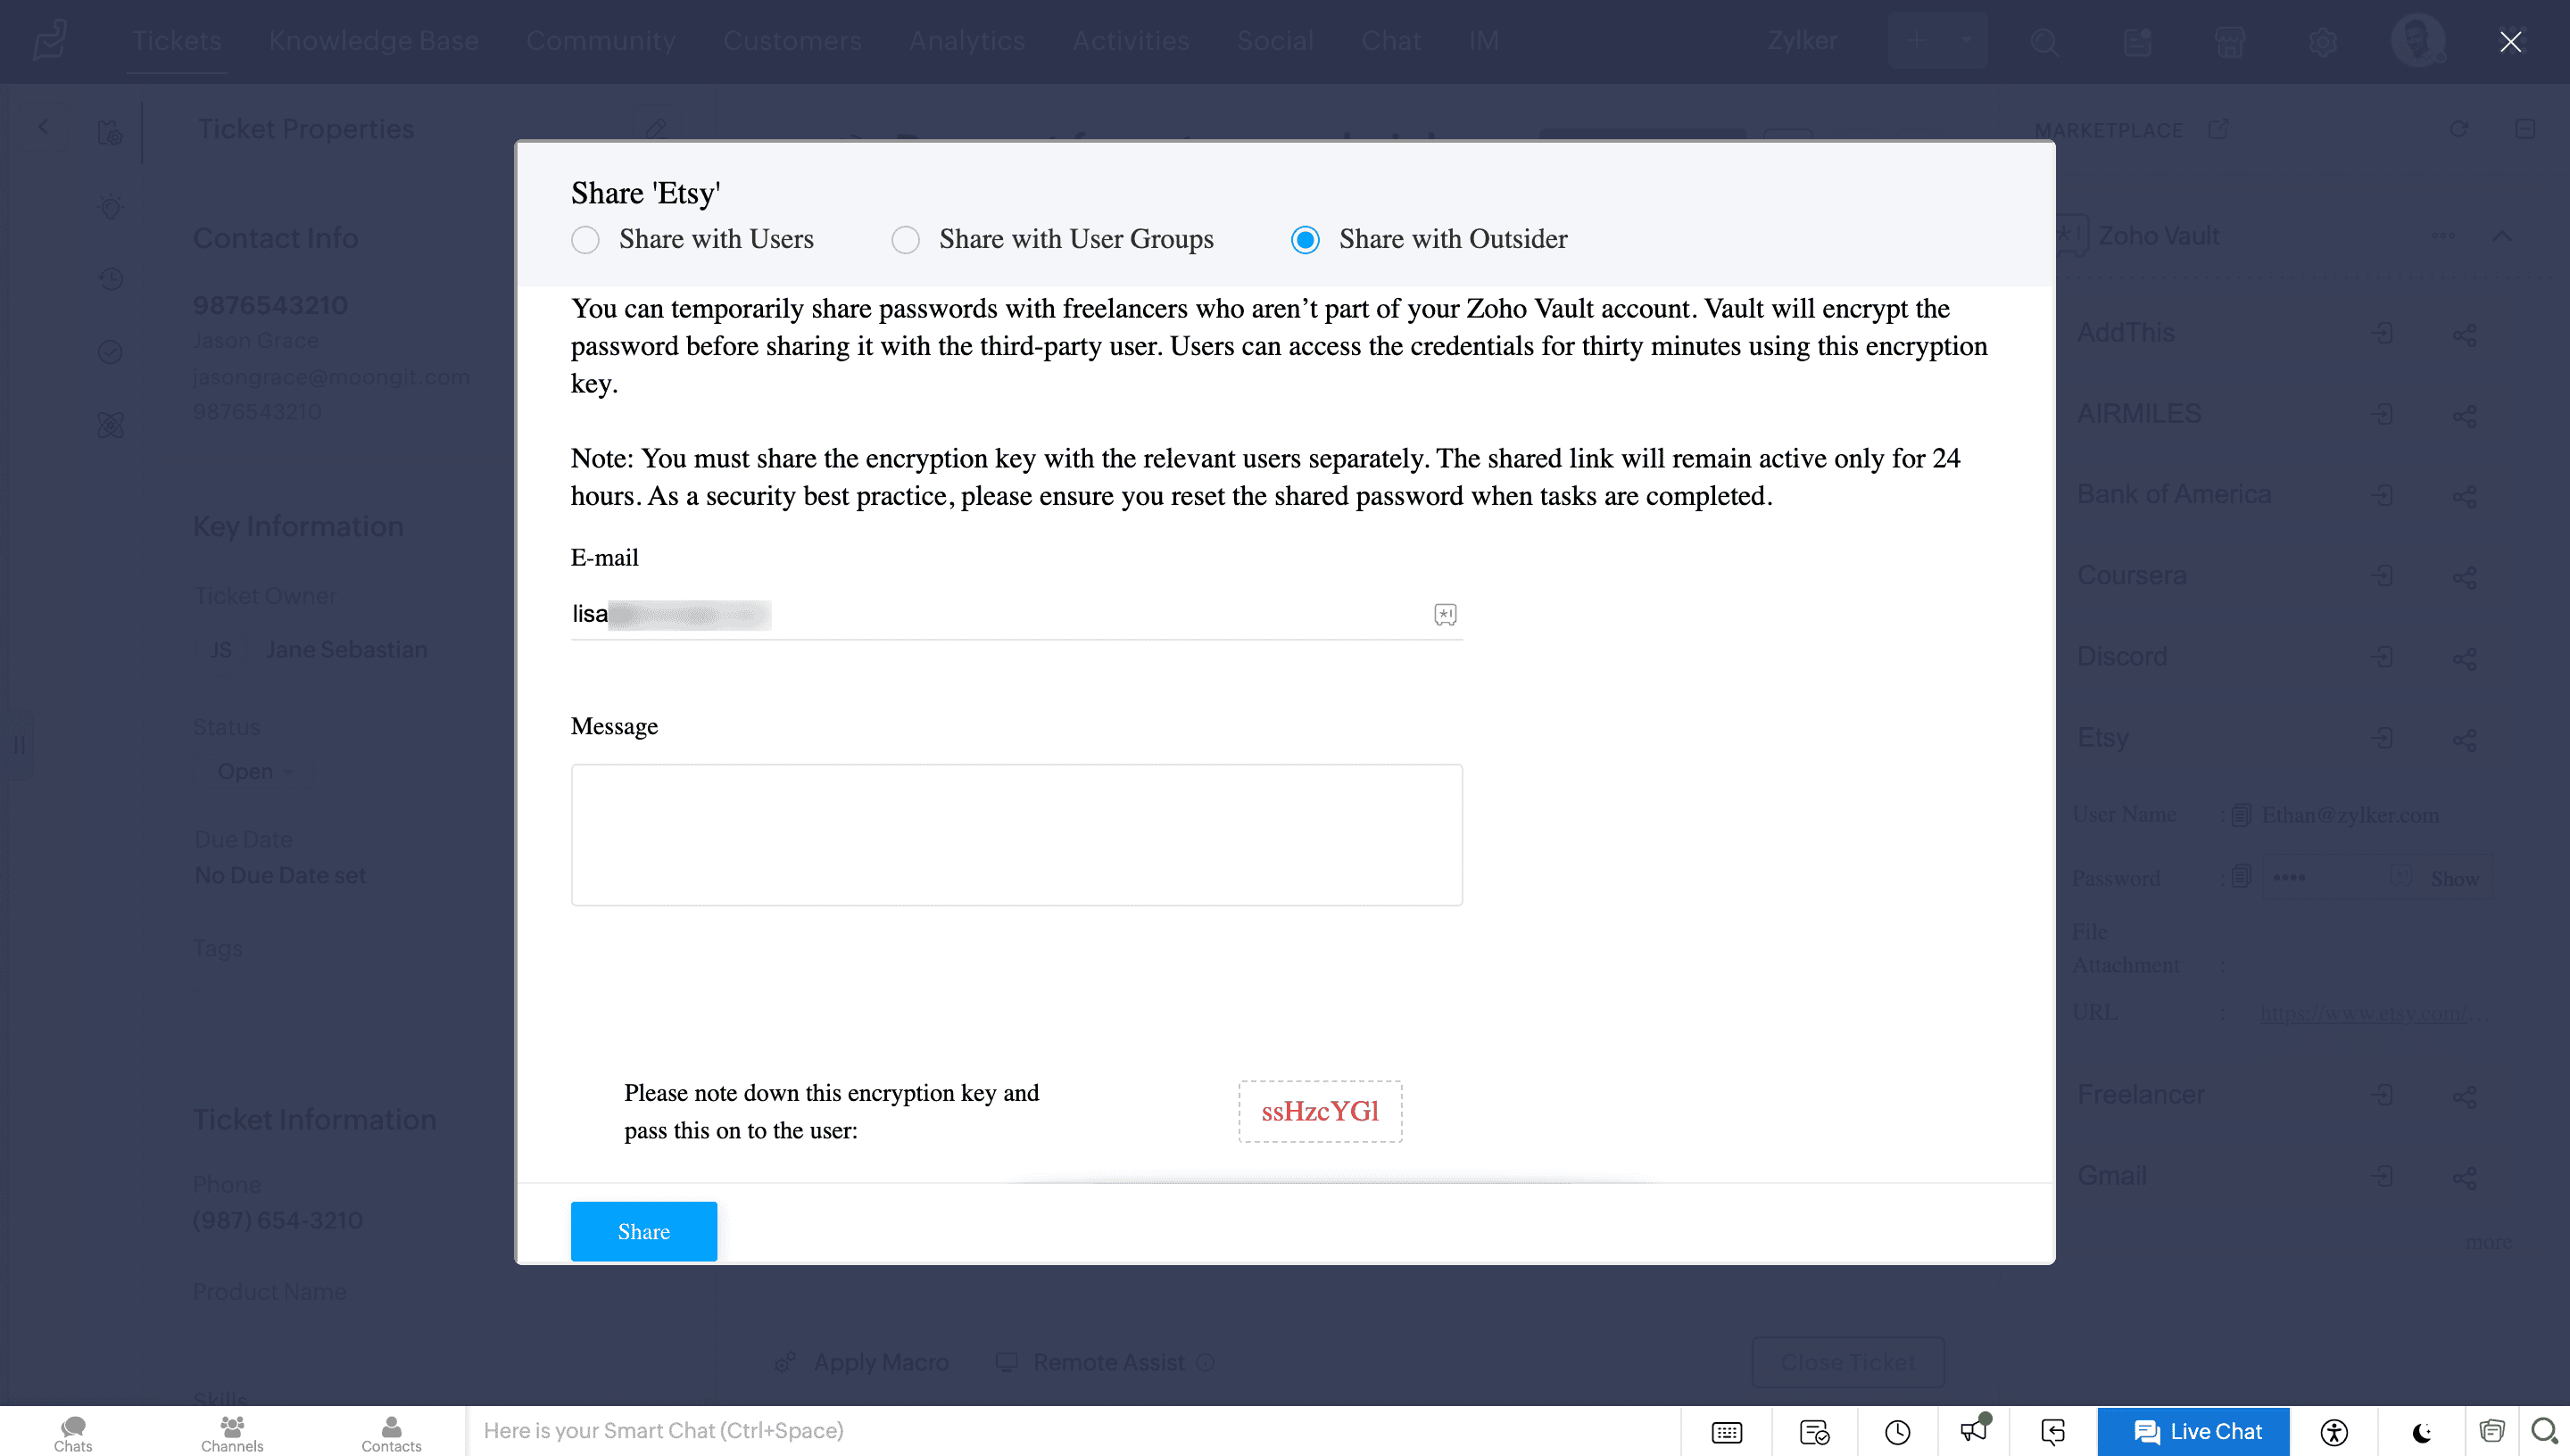Click the Zoho Desk logo icon
The width and height of the screenshot is (2570, 1456).
(50, 41)
